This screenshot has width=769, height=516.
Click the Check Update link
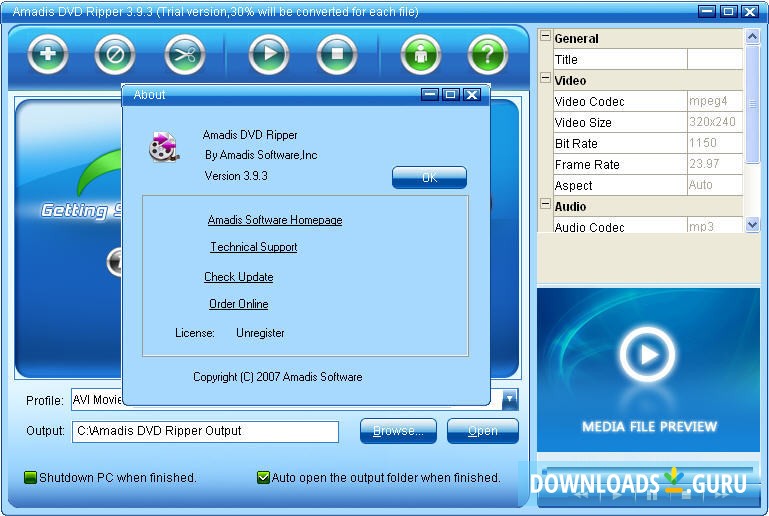238,277
